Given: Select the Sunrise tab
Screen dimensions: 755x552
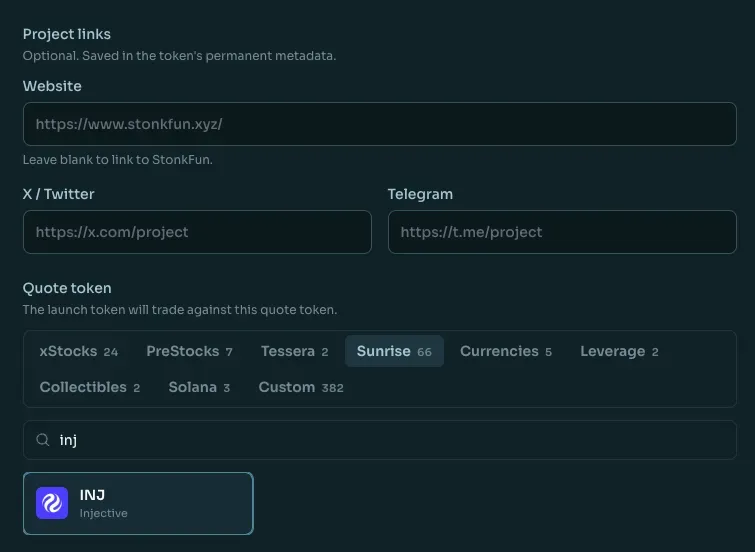Looking at the screenshot, I should 394,351.
